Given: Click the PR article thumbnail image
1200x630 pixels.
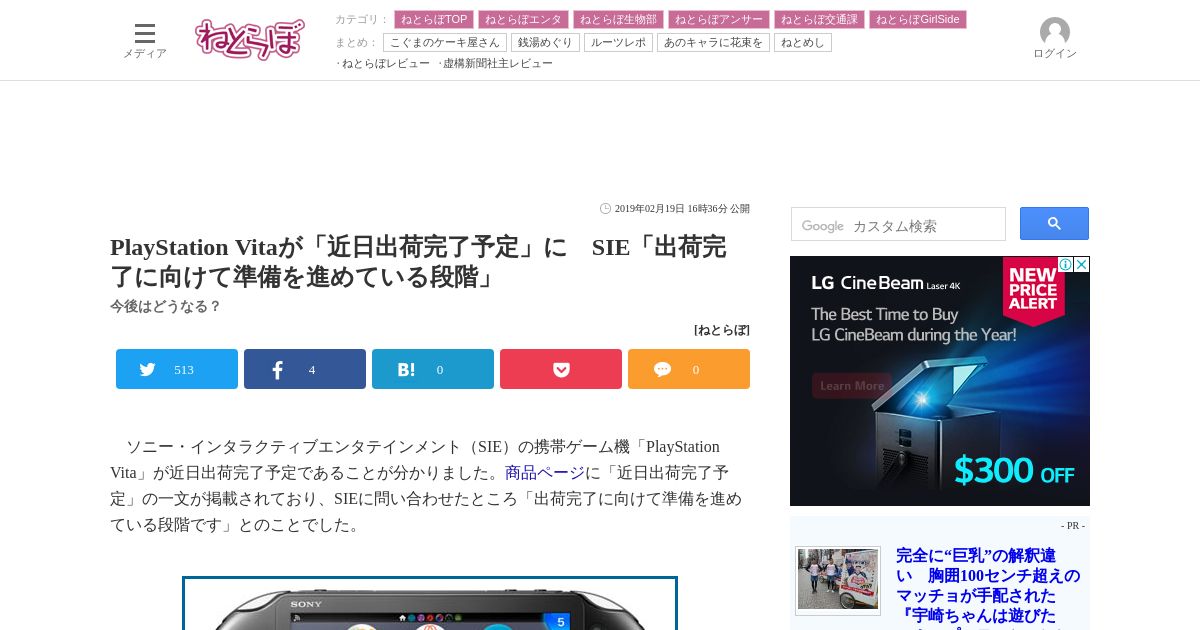Looking at the screenshot, I should [838, 580].
